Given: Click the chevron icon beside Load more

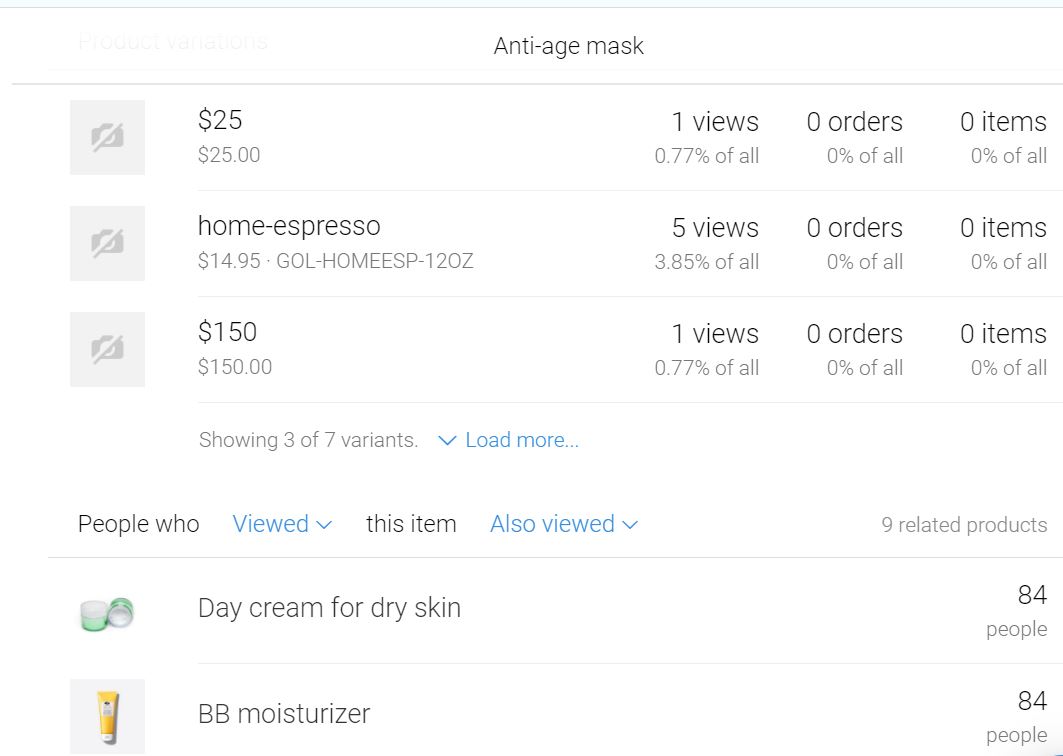Looking at the screenshot, I should pos(447,441).
